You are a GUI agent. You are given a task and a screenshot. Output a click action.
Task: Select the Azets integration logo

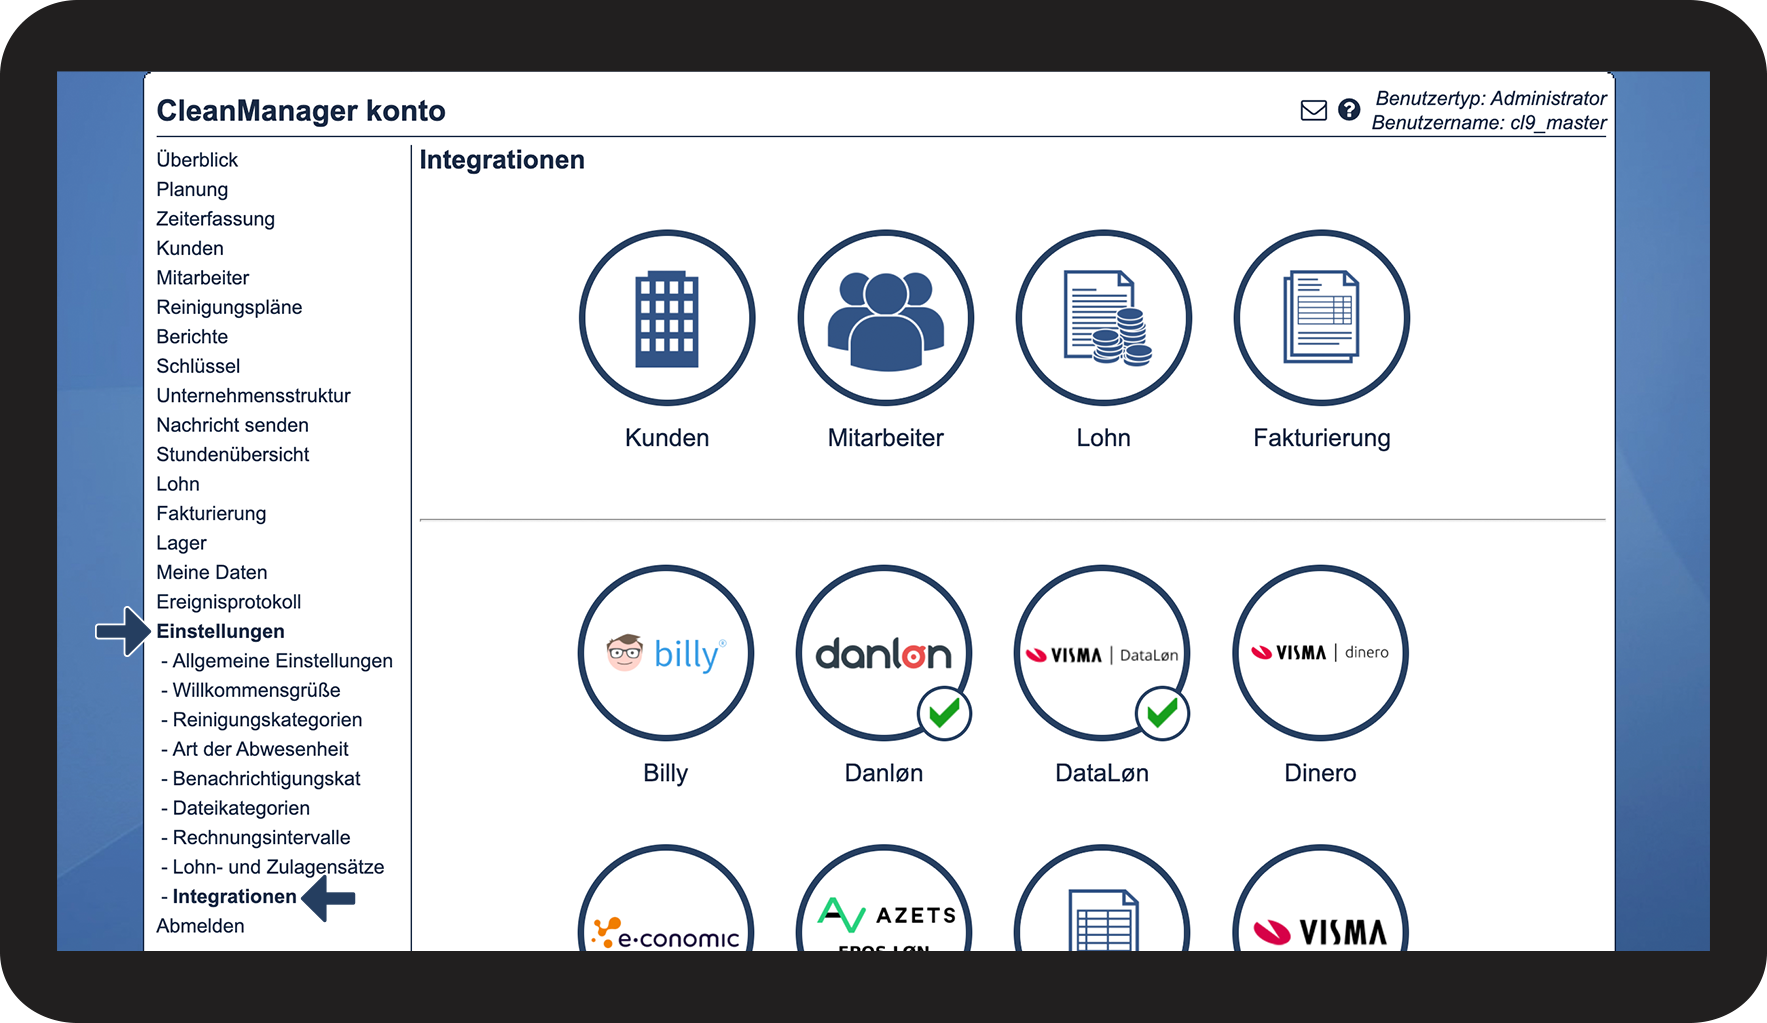[884, 900]
